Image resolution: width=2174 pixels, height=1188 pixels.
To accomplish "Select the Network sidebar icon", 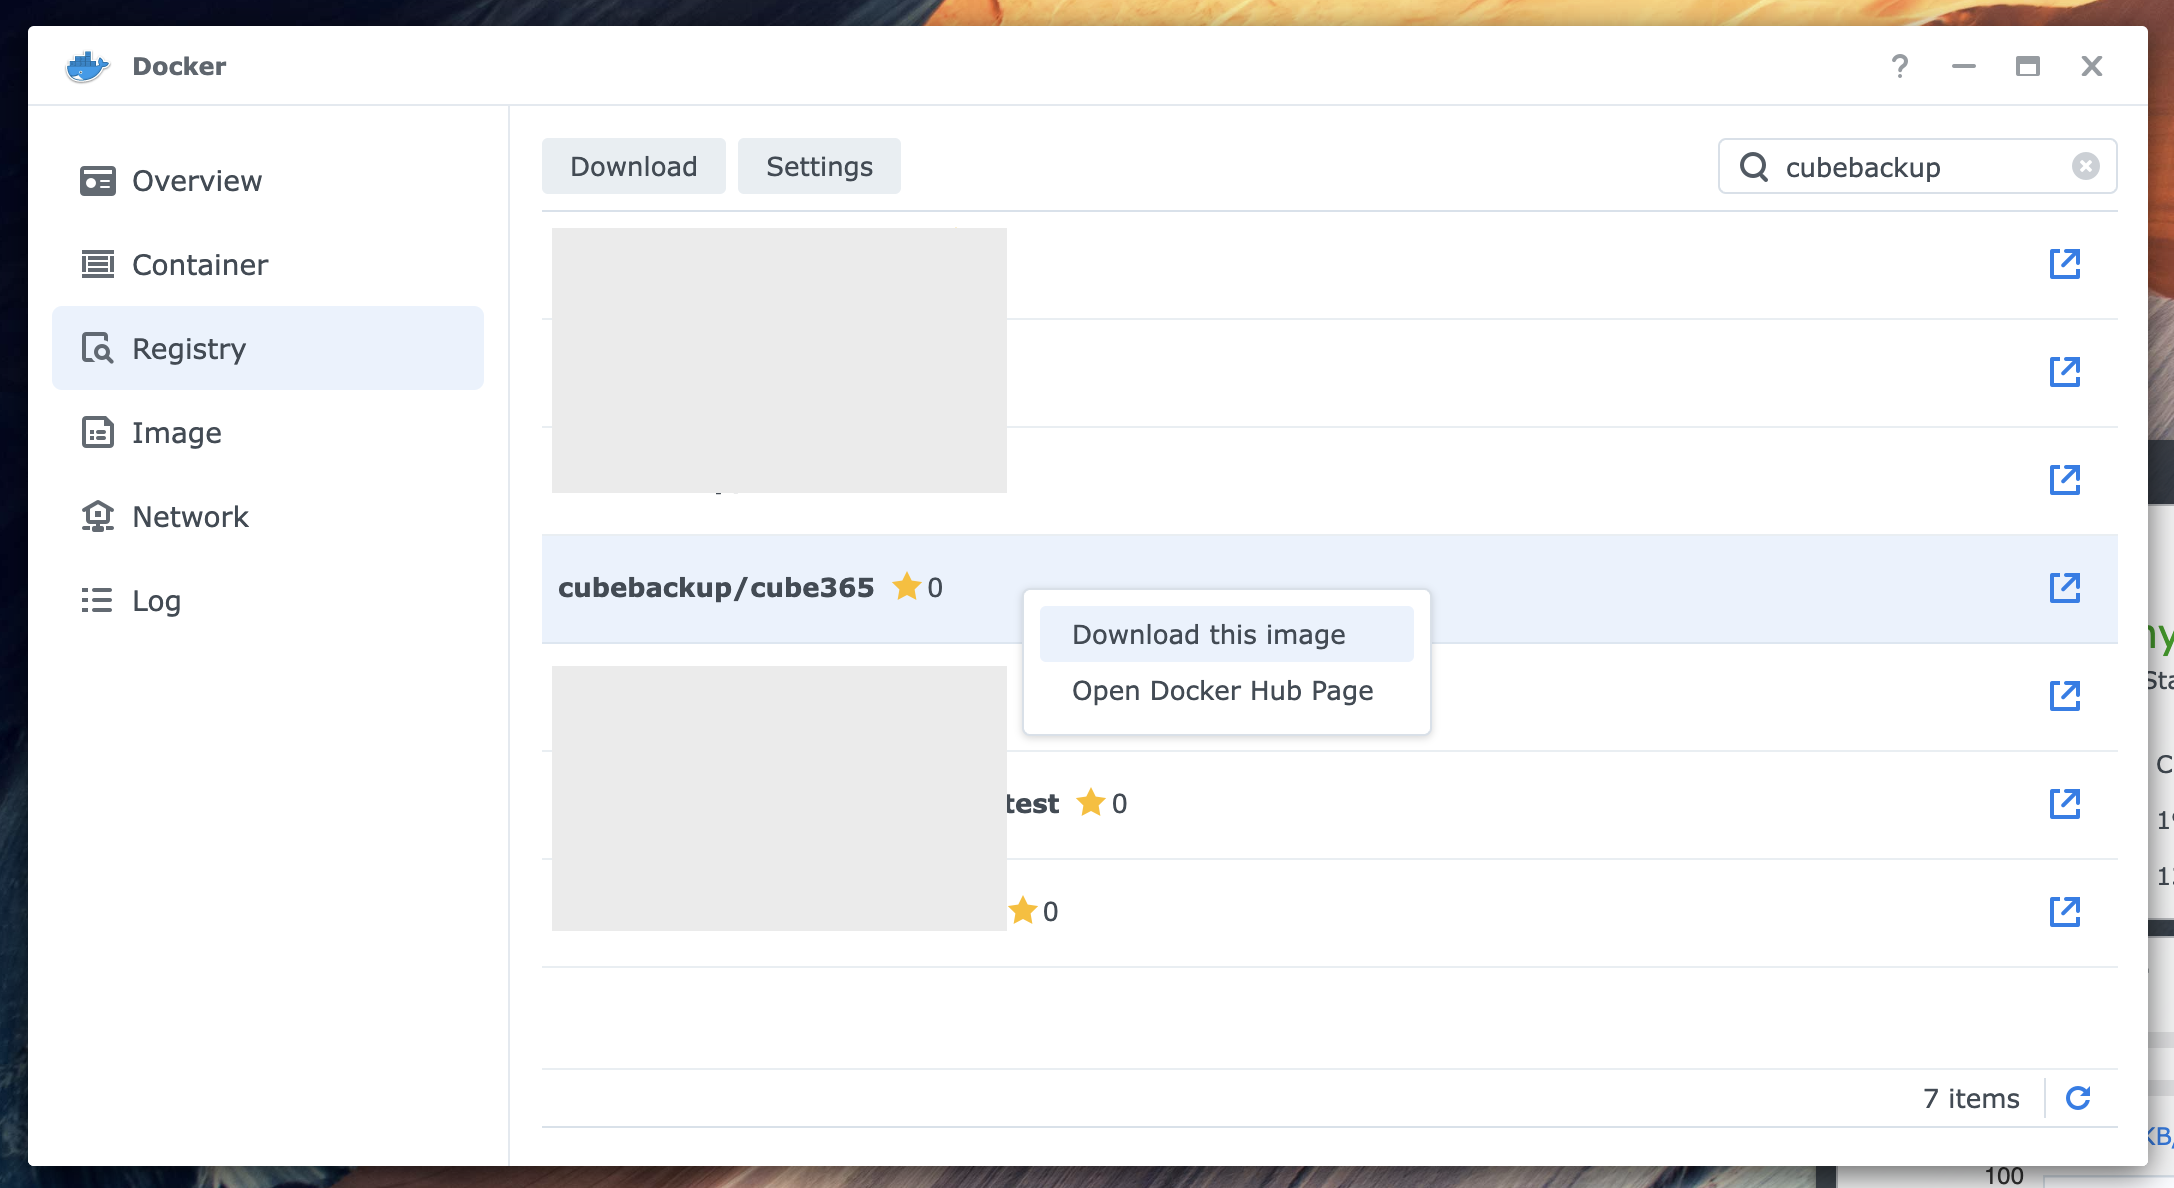I will tap(98, 515).
